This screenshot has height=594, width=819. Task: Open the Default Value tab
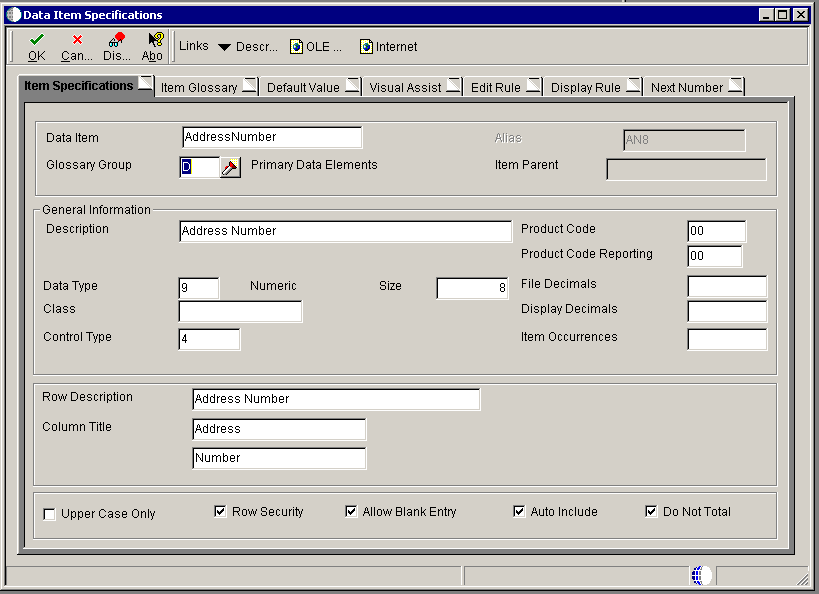(303, 88)
